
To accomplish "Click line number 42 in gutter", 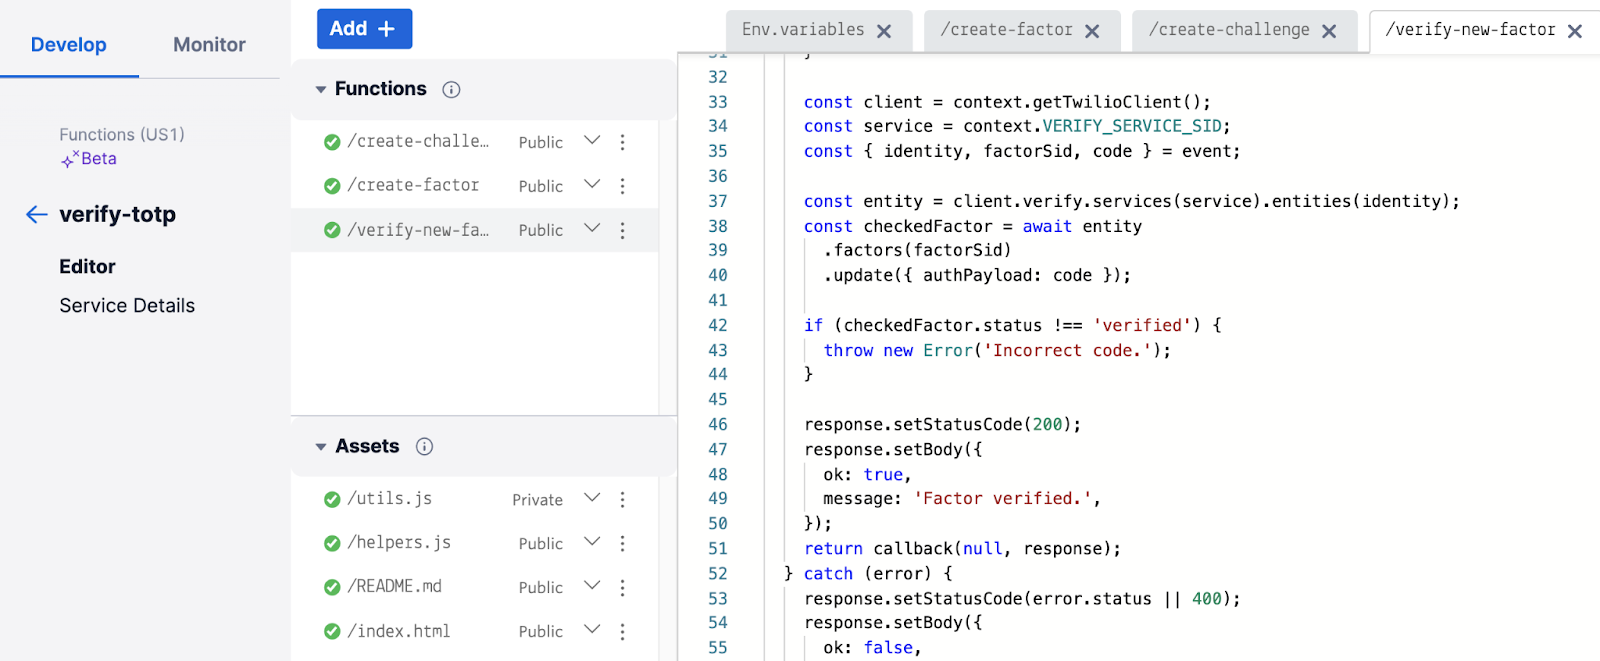I will point(718,326).
